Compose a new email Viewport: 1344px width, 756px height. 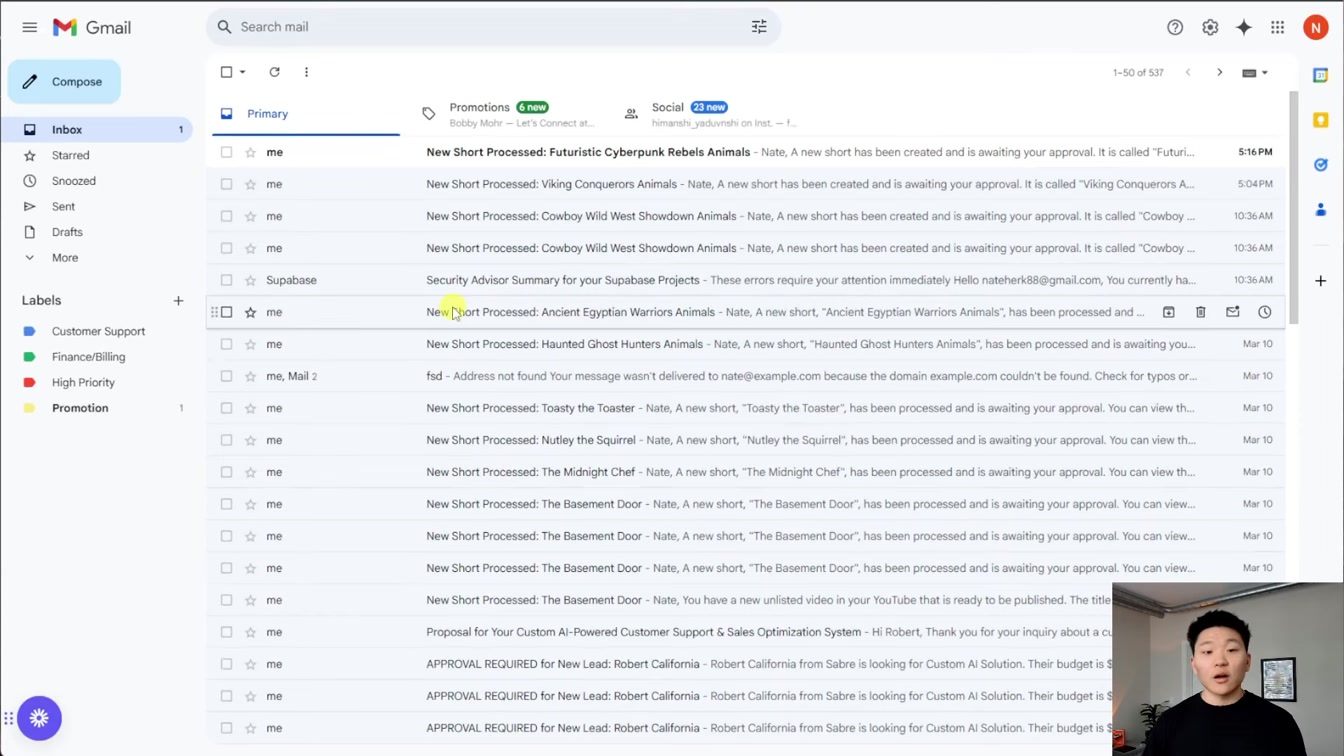click(x=64, y=82)
